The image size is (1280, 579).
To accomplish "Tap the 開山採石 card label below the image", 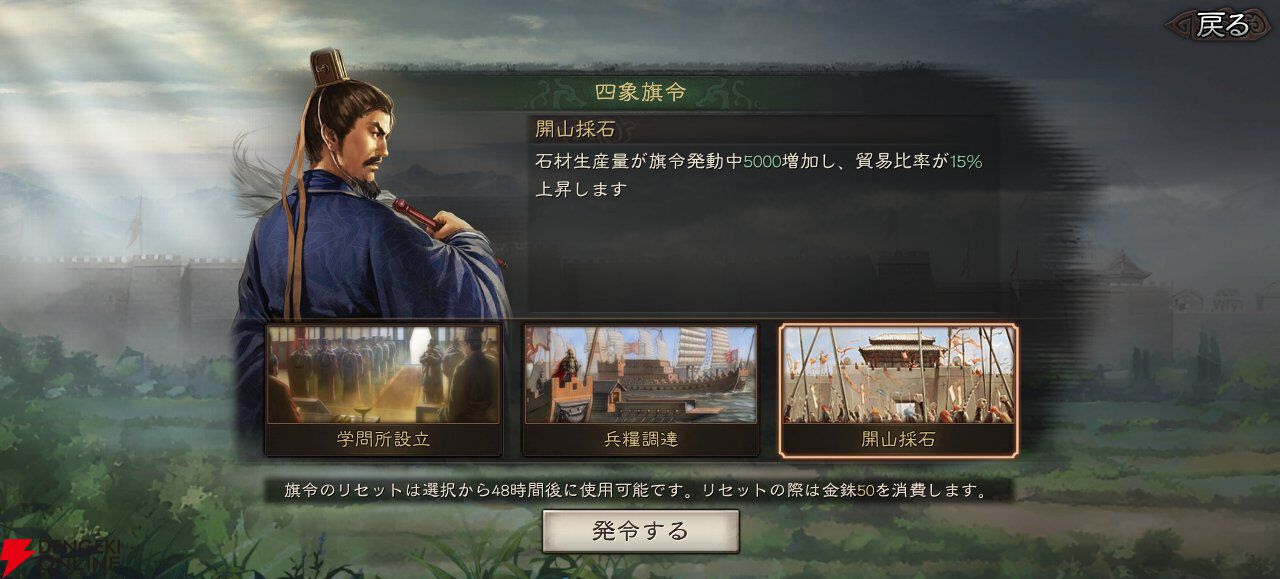I will [899, 439].
